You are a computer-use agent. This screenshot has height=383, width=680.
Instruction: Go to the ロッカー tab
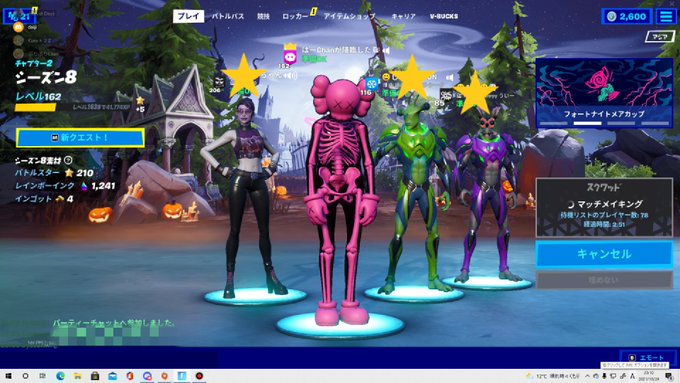click(295, 16)
